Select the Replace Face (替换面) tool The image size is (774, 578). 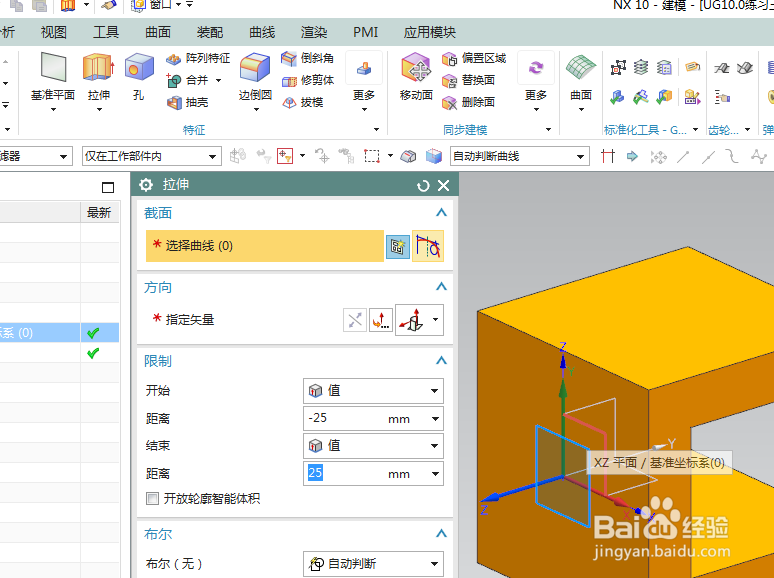(x=468, y=80)
